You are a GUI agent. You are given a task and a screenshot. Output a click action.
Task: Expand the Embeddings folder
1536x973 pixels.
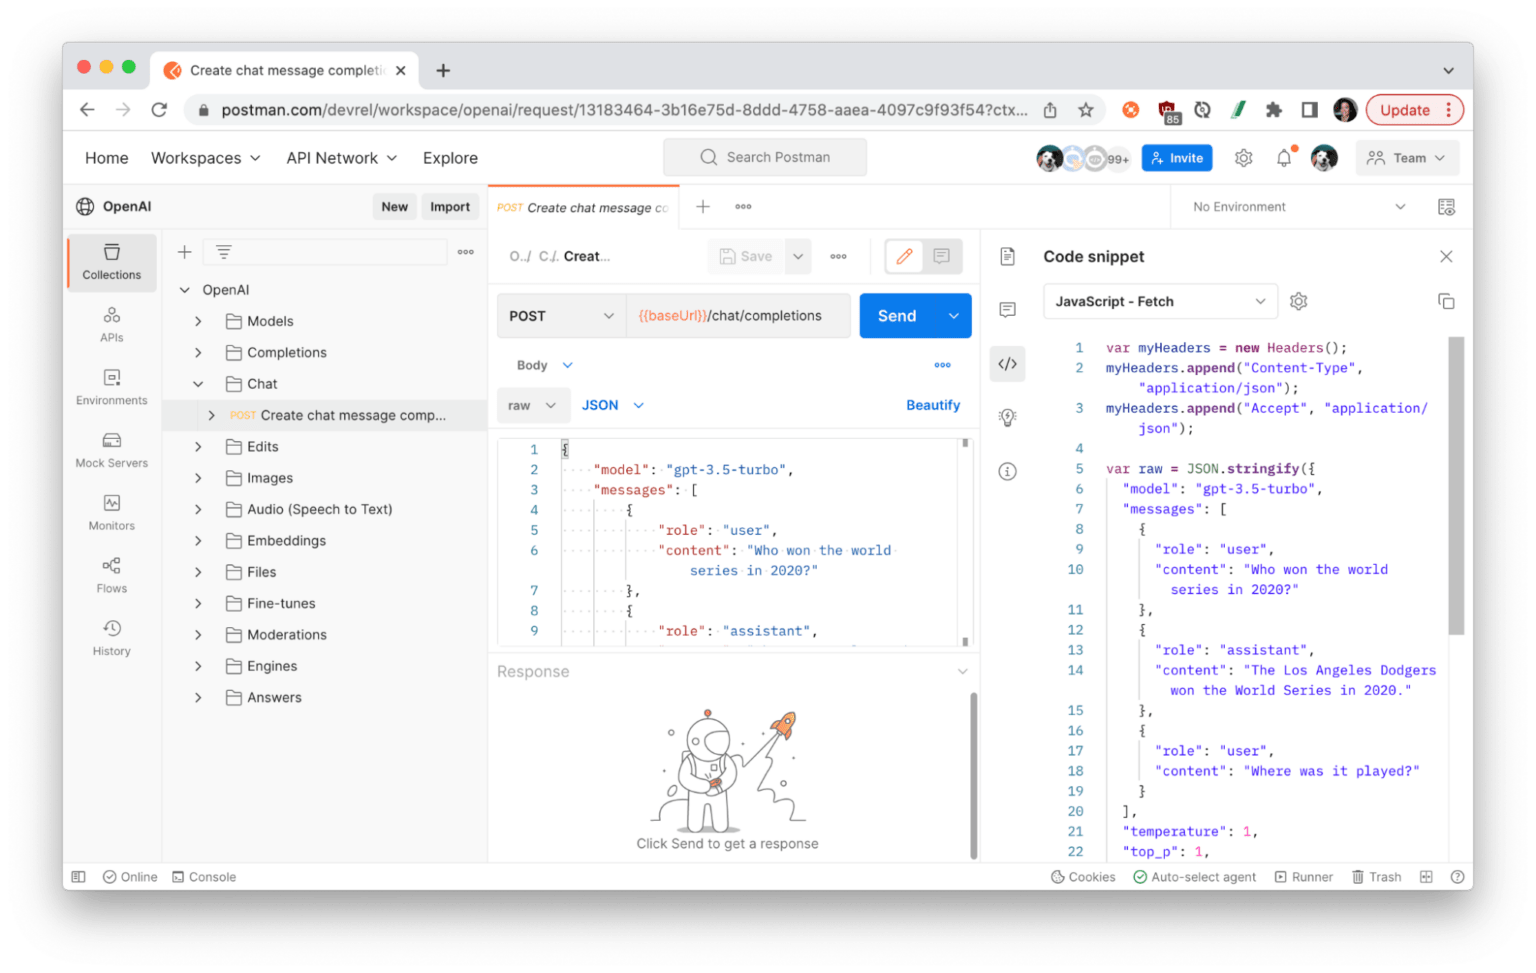(198, 541)
